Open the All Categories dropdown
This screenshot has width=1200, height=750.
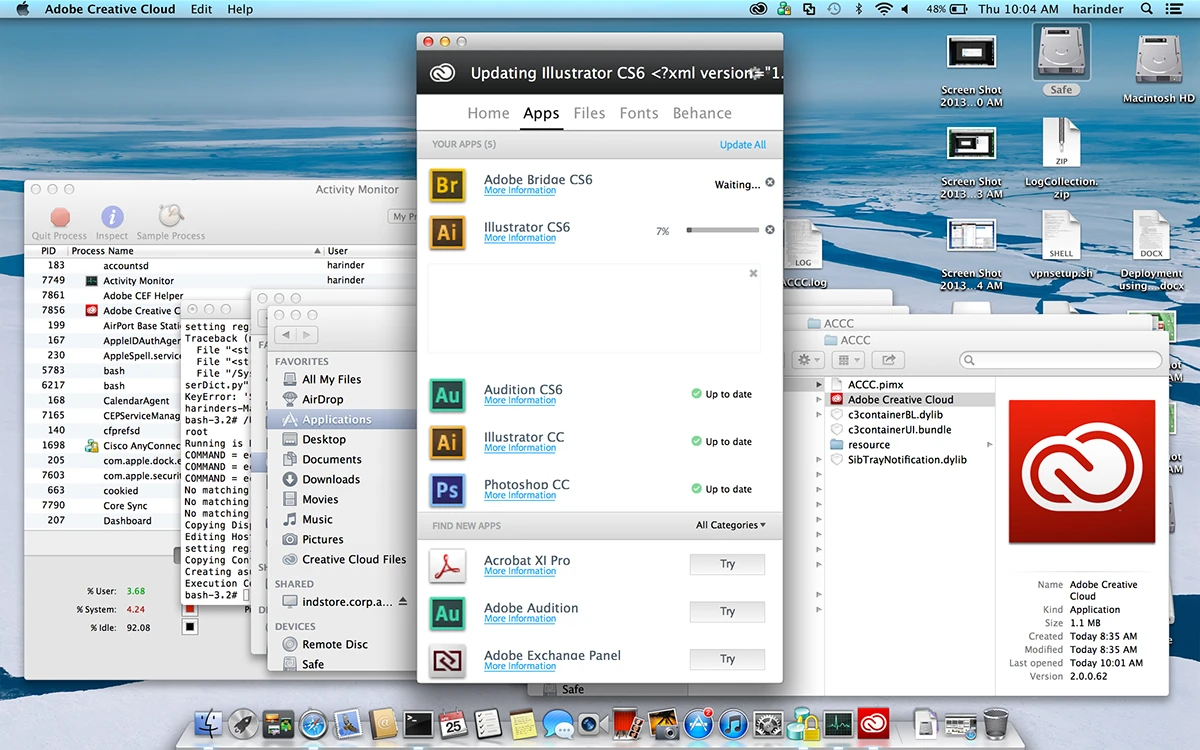[x=731, y=525]
